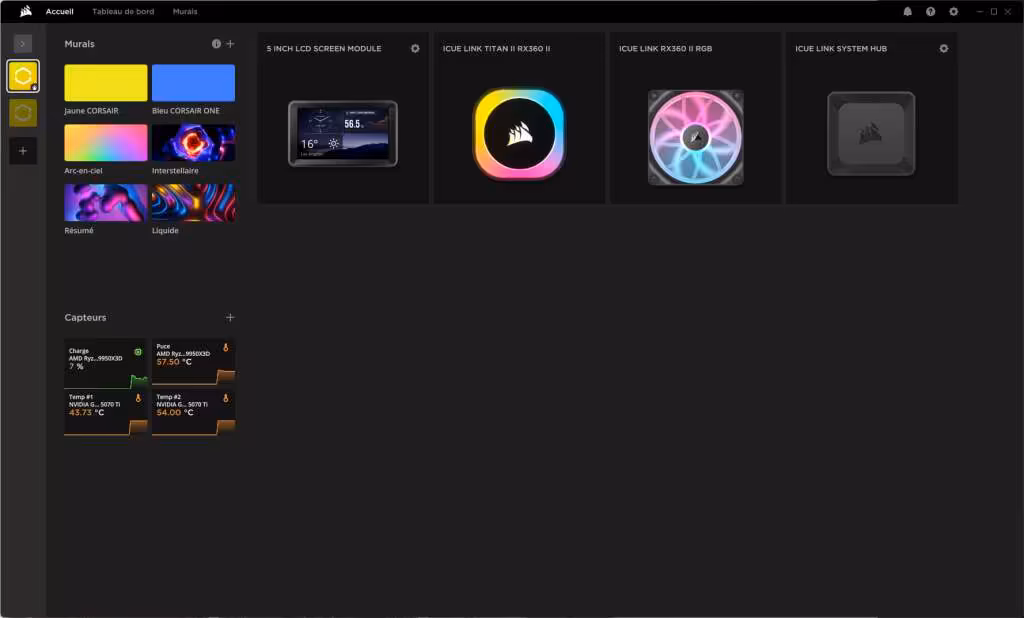Select the highlighted yellow hexagon profile
1024x618 pixels.
[23, 76]
